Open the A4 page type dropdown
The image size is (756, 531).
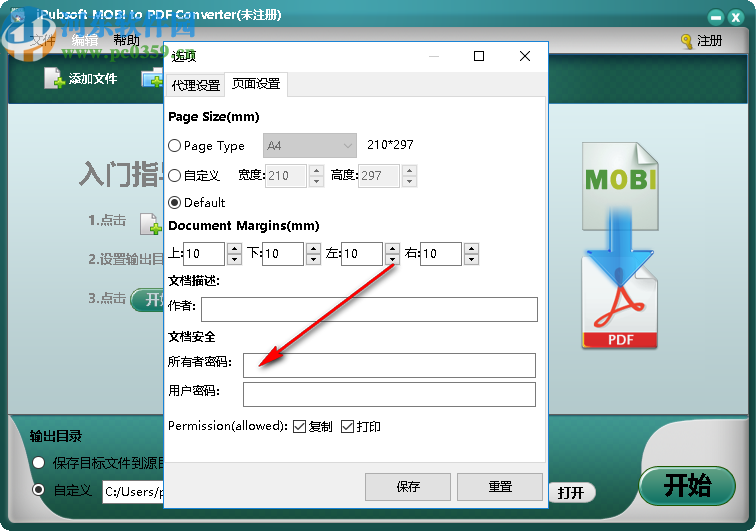tap(310, 145)
